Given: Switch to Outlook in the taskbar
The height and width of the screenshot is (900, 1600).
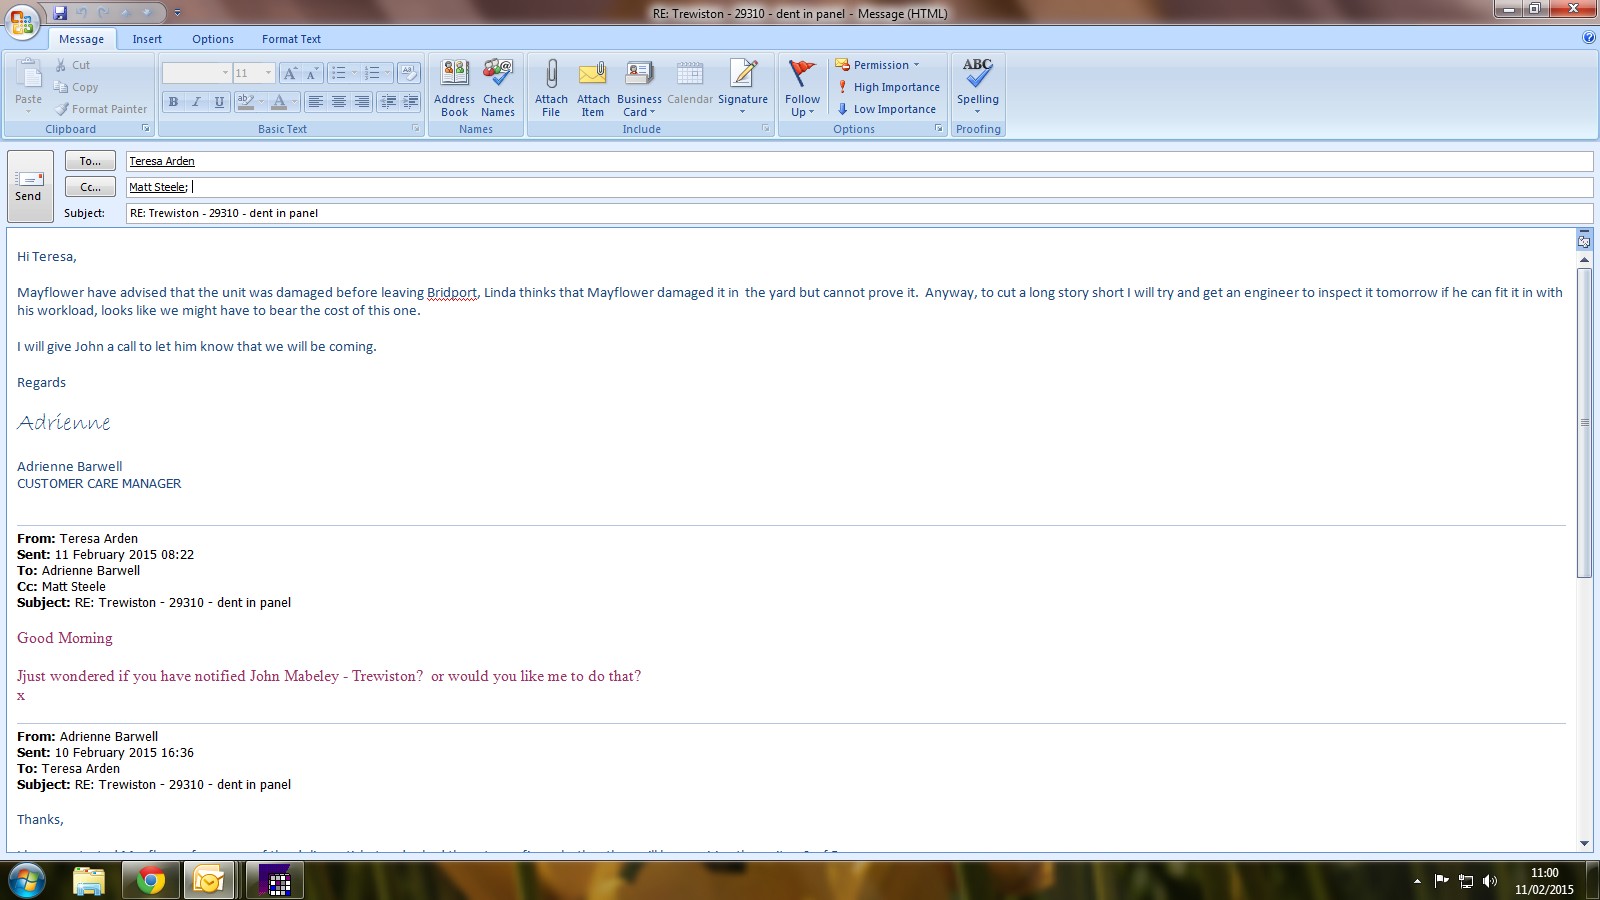Looking at the screenshot, I should click(209, 881).
